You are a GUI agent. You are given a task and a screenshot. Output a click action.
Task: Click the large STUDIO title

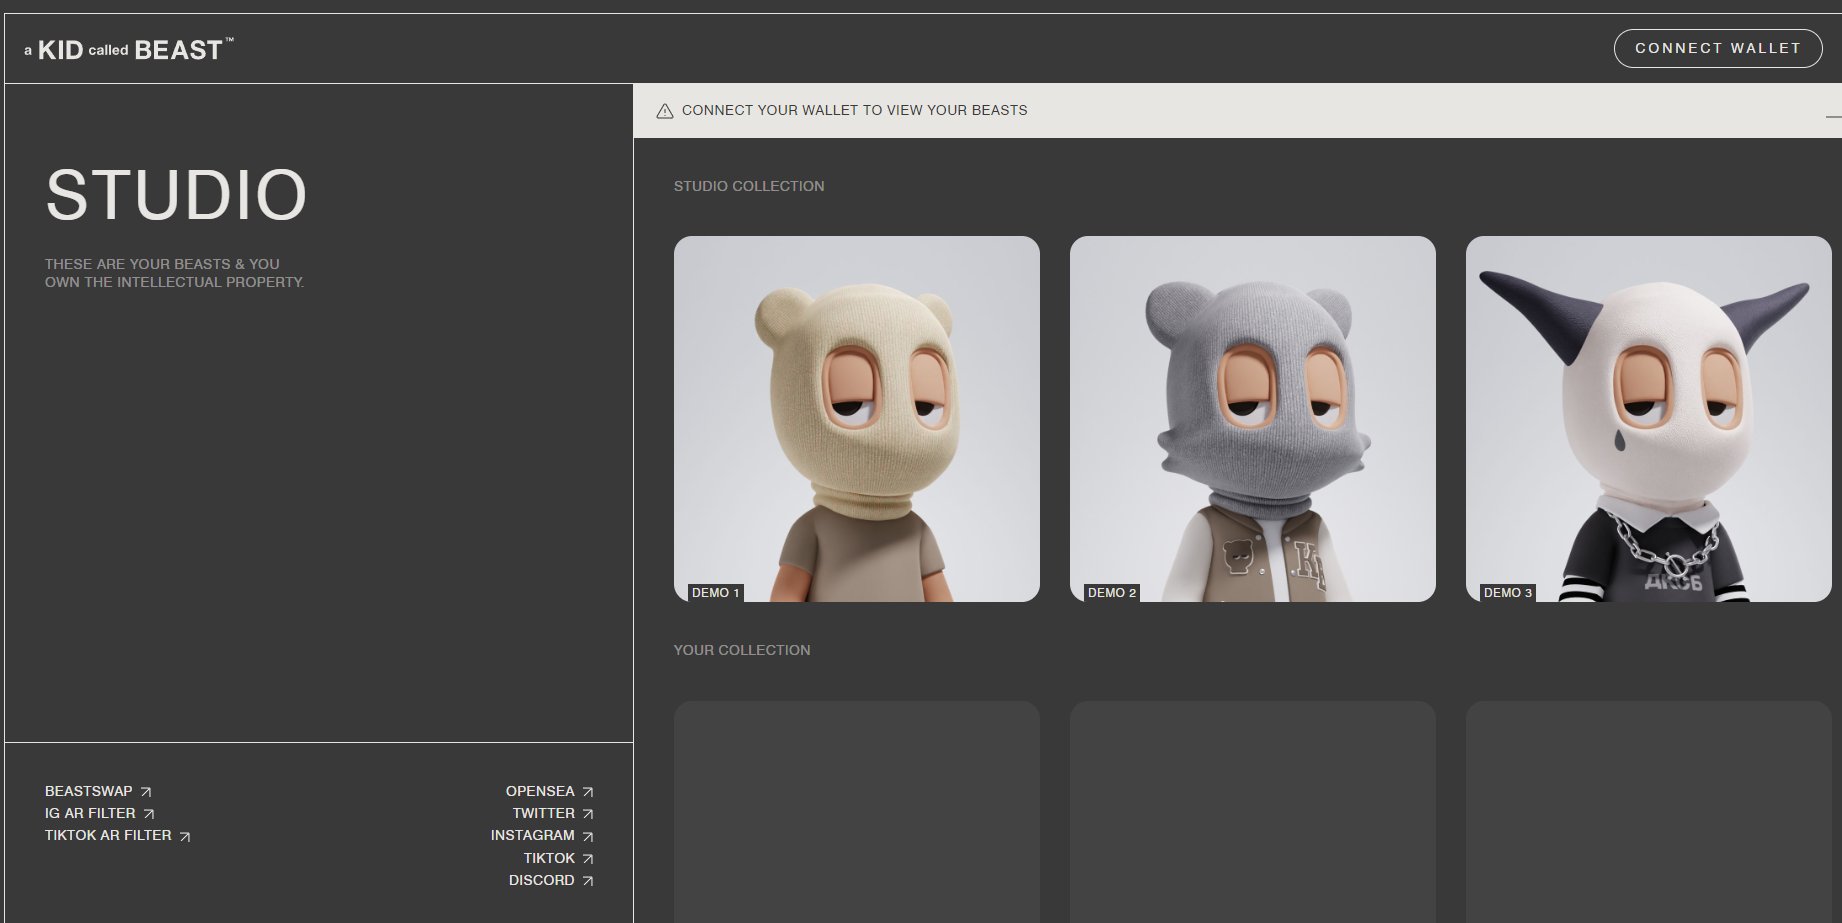(x=176, y=194)
